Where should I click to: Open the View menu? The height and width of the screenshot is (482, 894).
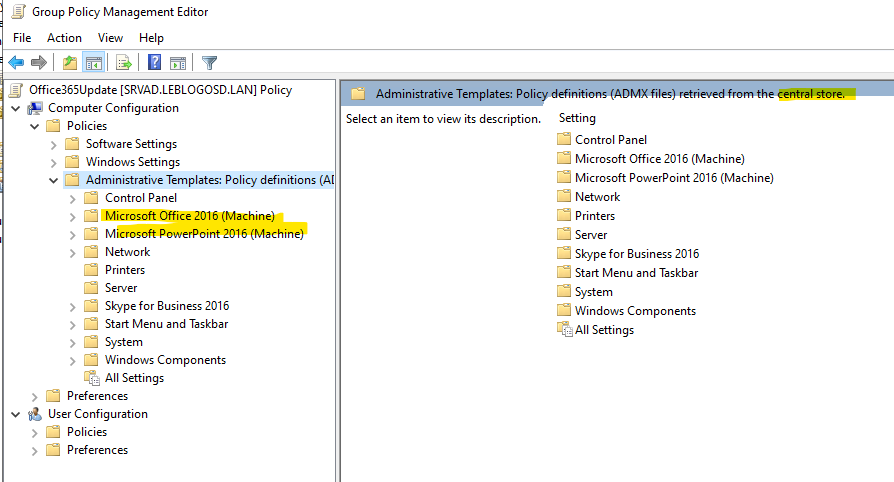click(110, 38)
